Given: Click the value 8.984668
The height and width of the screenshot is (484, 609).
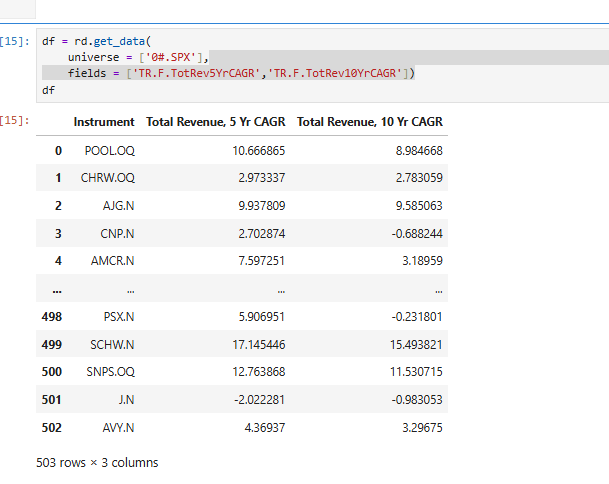Looking at the screenshot, I should [x=419, y=151].
